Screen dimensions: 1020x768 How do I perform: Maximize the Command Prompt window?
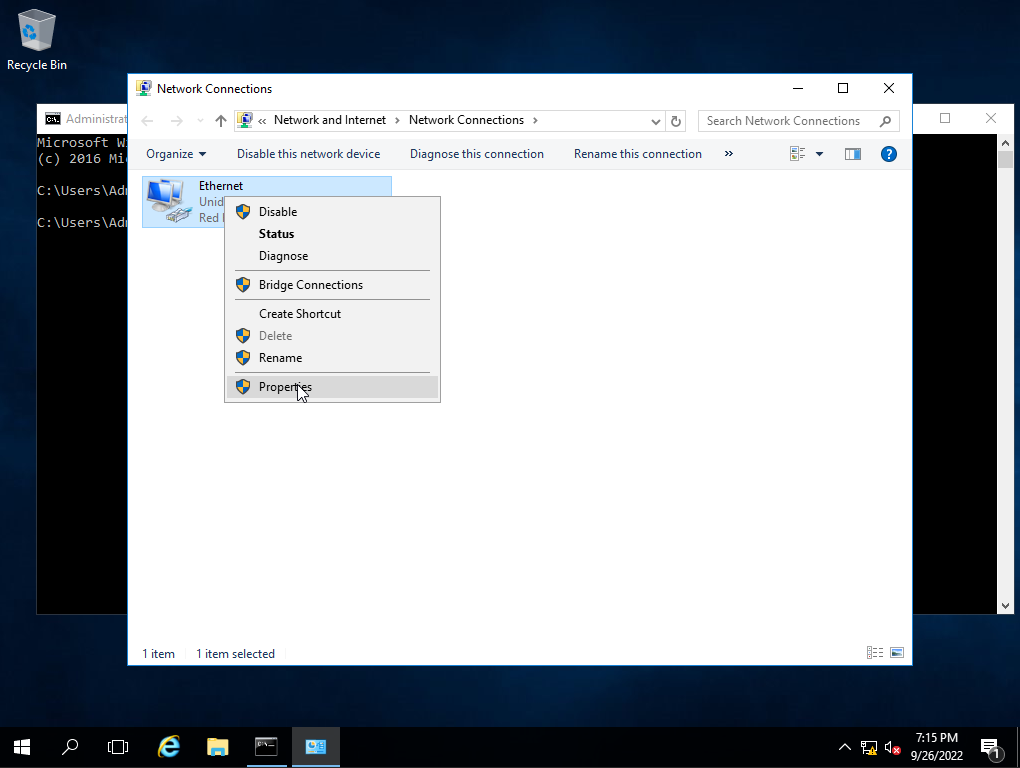(x=945, y=118)
